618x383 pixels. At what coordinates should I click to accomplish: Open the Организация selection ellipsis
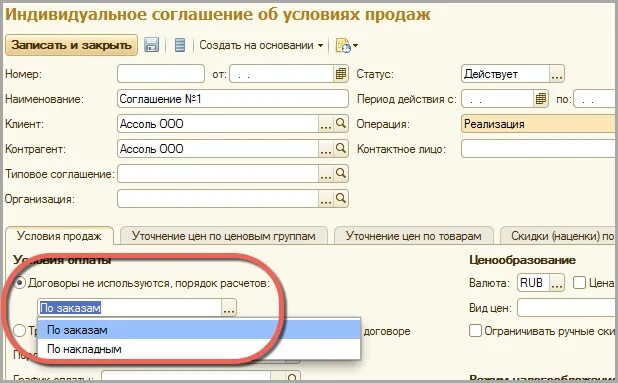pos(326,199)
